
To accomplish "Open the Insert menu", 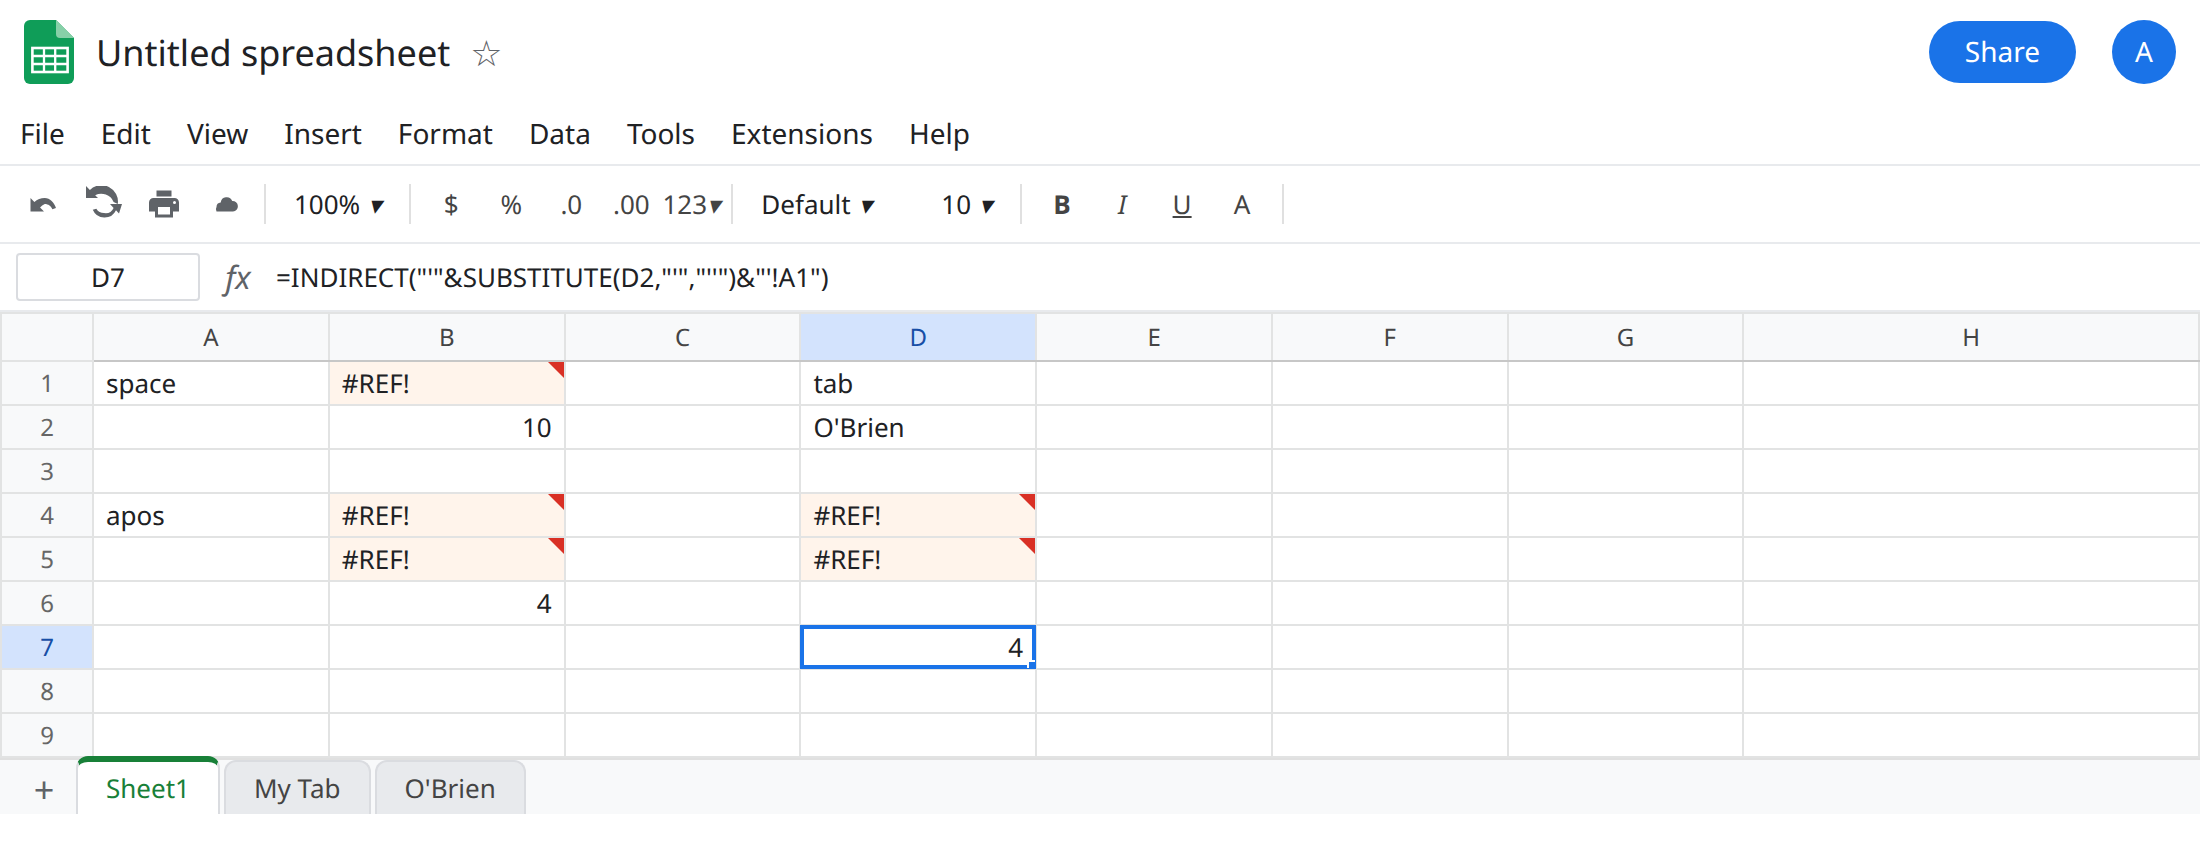I will pos(322,134).
